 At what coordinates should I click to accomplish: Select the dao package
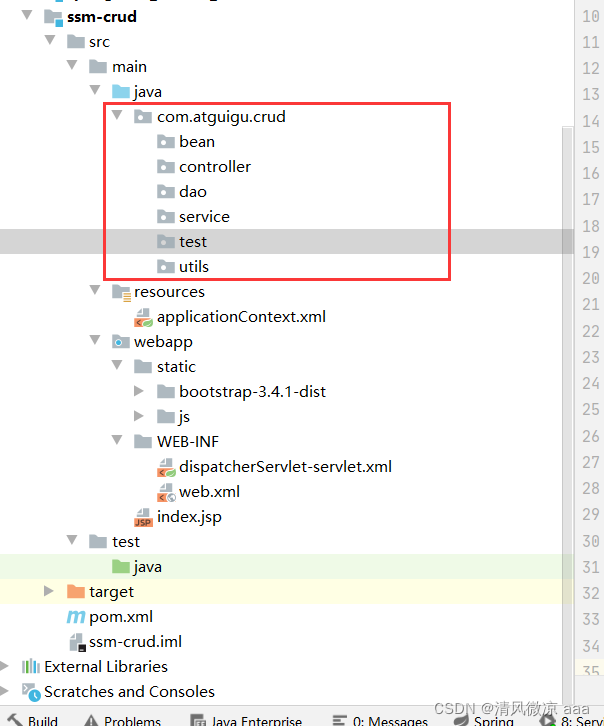coord(193,191)
